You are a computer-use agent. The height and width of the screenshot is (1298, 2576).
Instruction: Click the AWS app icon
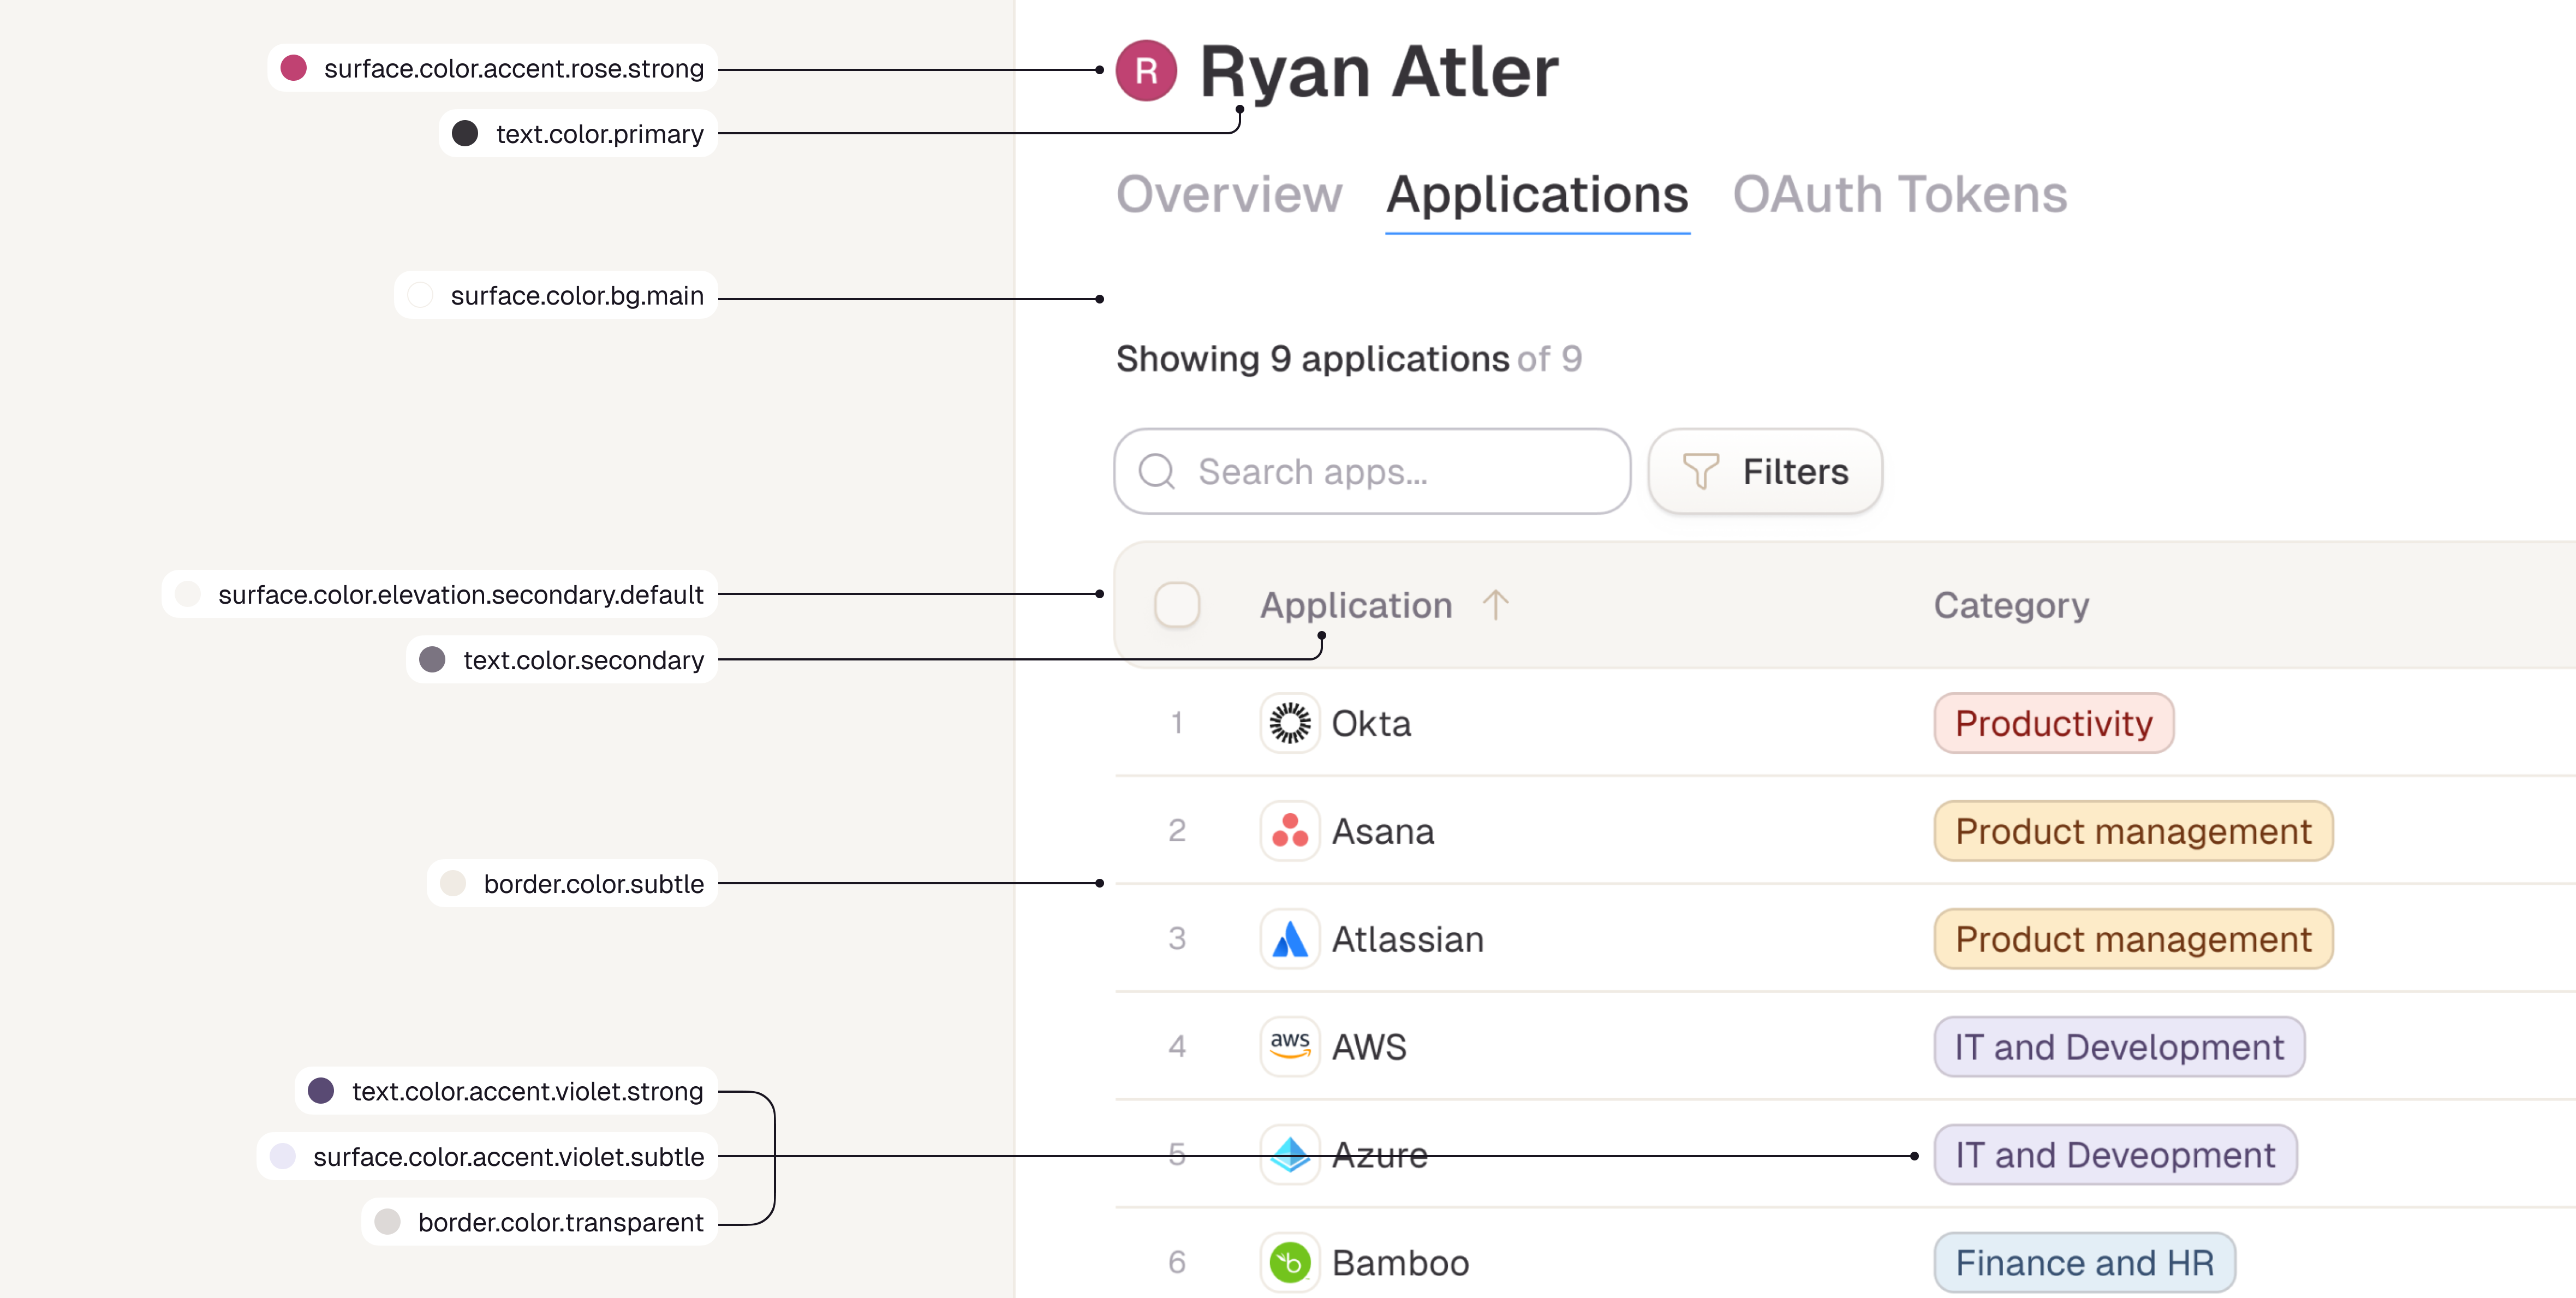pos(1289,1046)
